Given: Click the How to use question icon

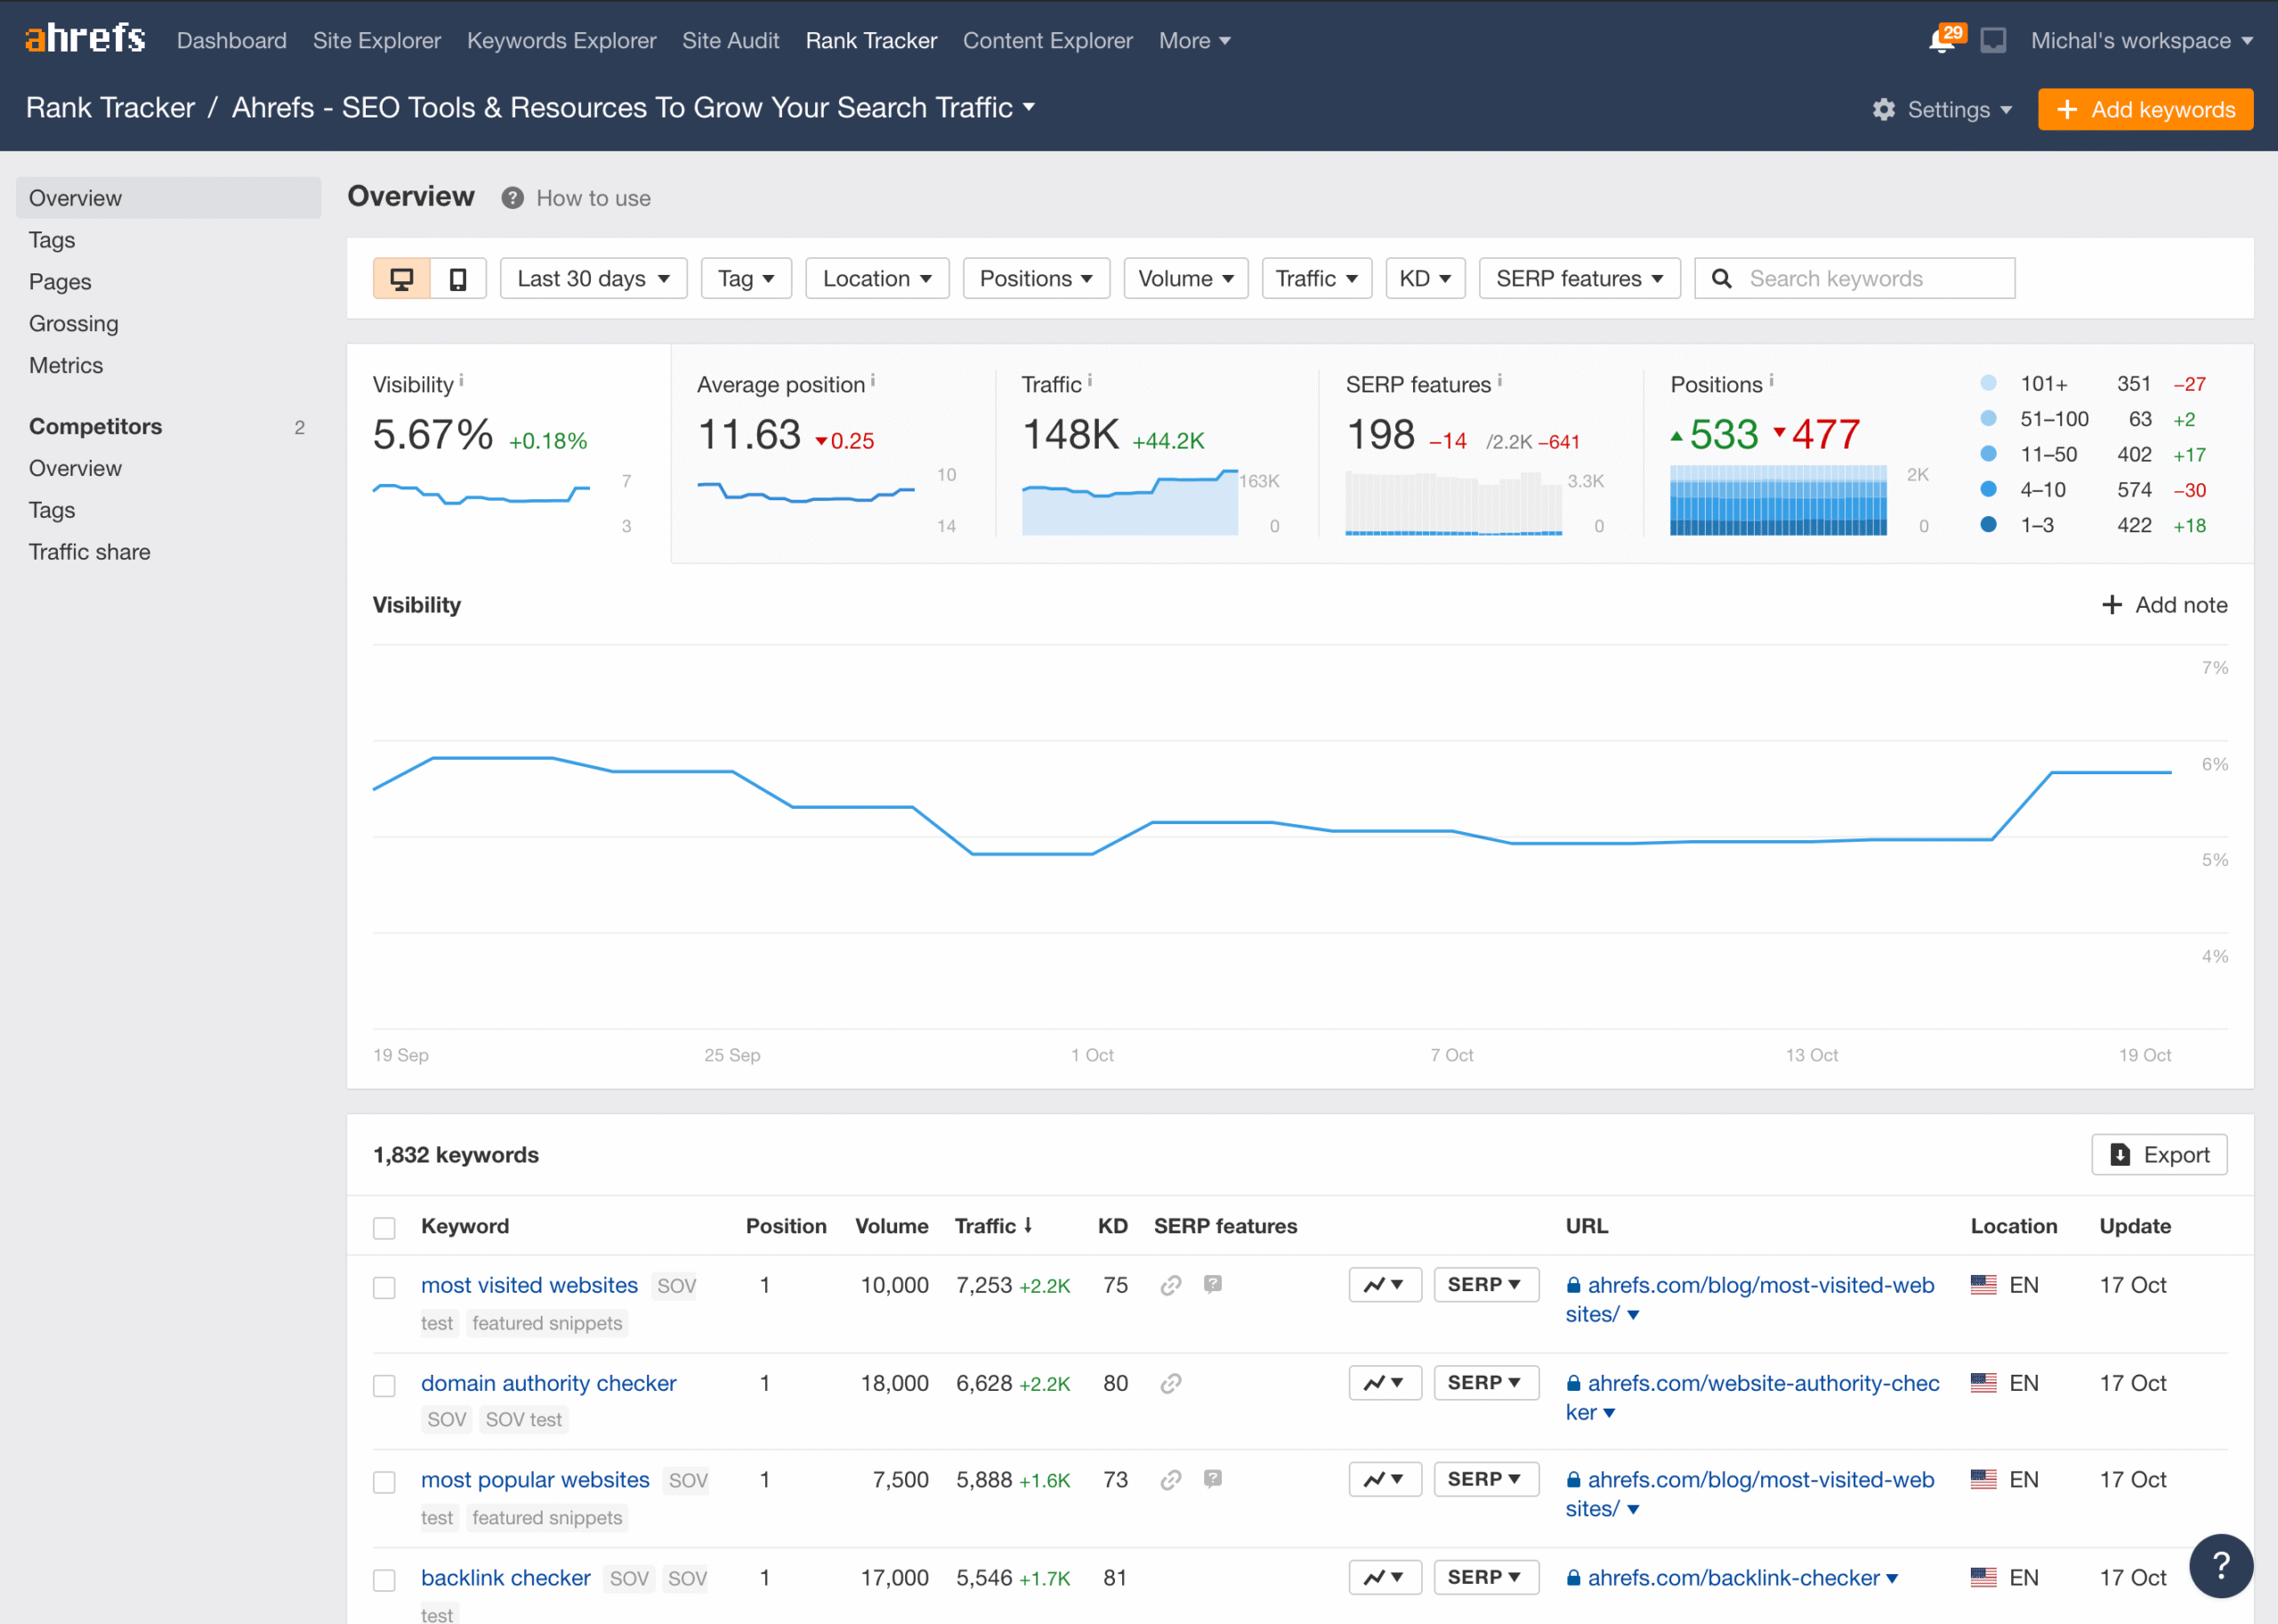Looking at the screenshot, I should (x=513, y=198).
